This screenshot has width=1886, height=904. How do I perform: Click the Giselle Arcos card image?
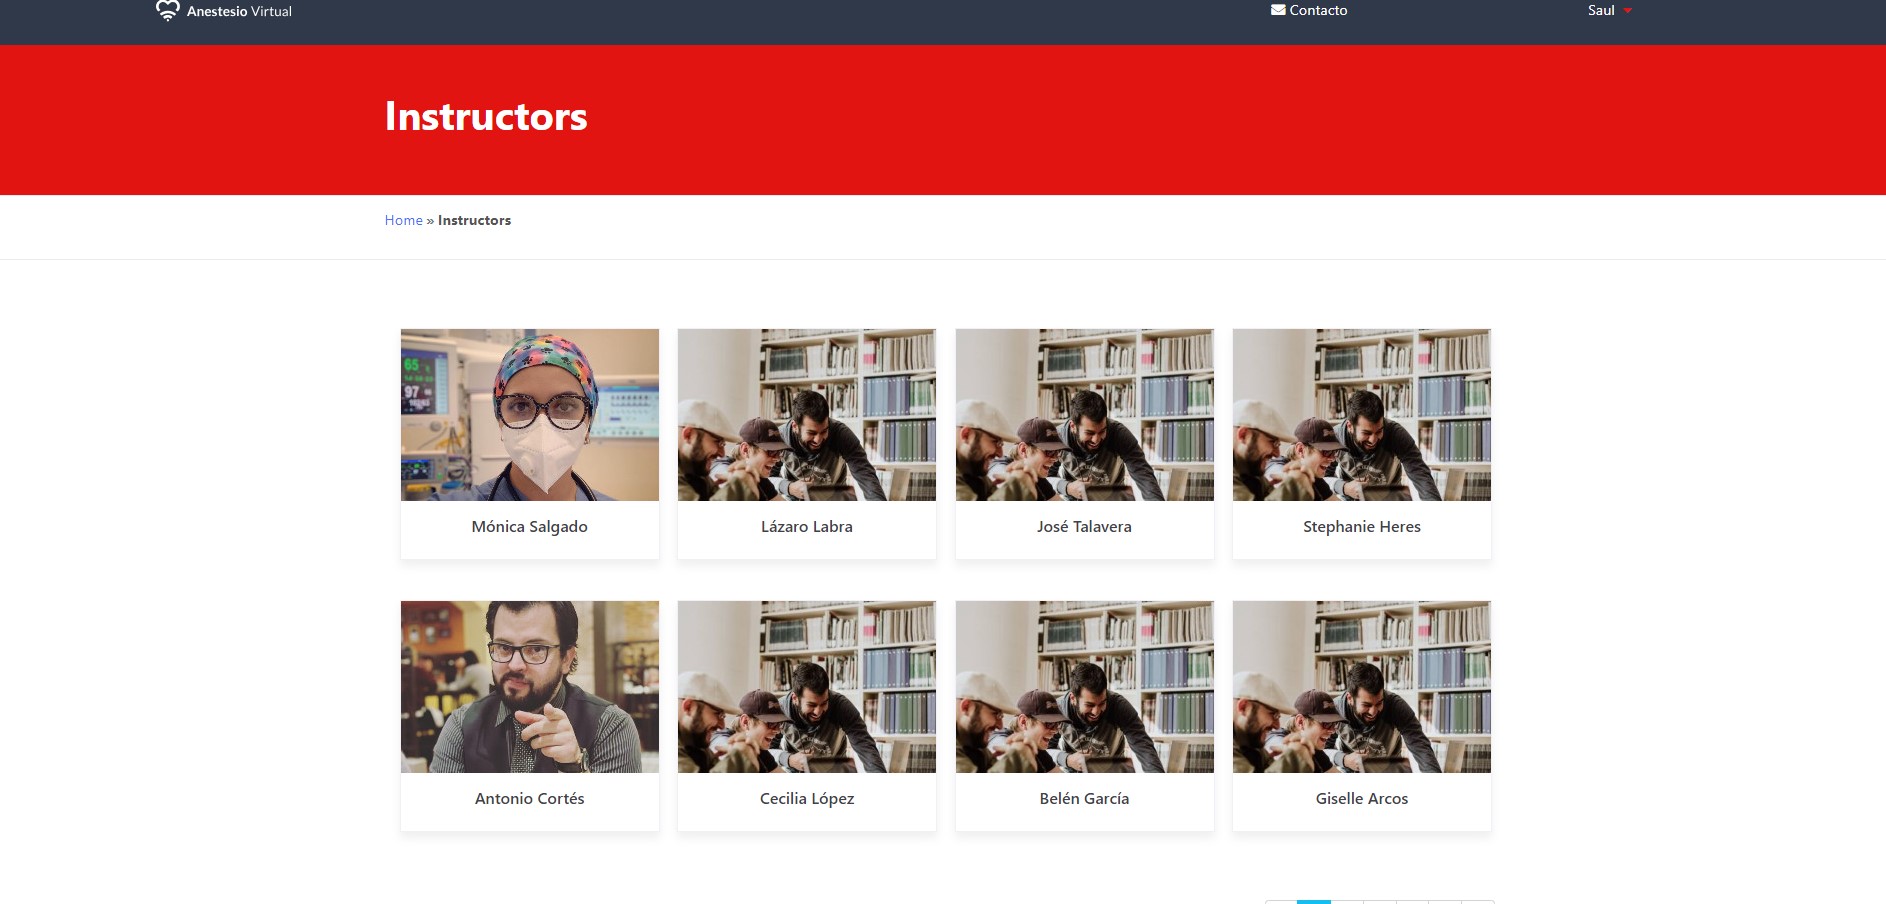(x=1361, y=687)
